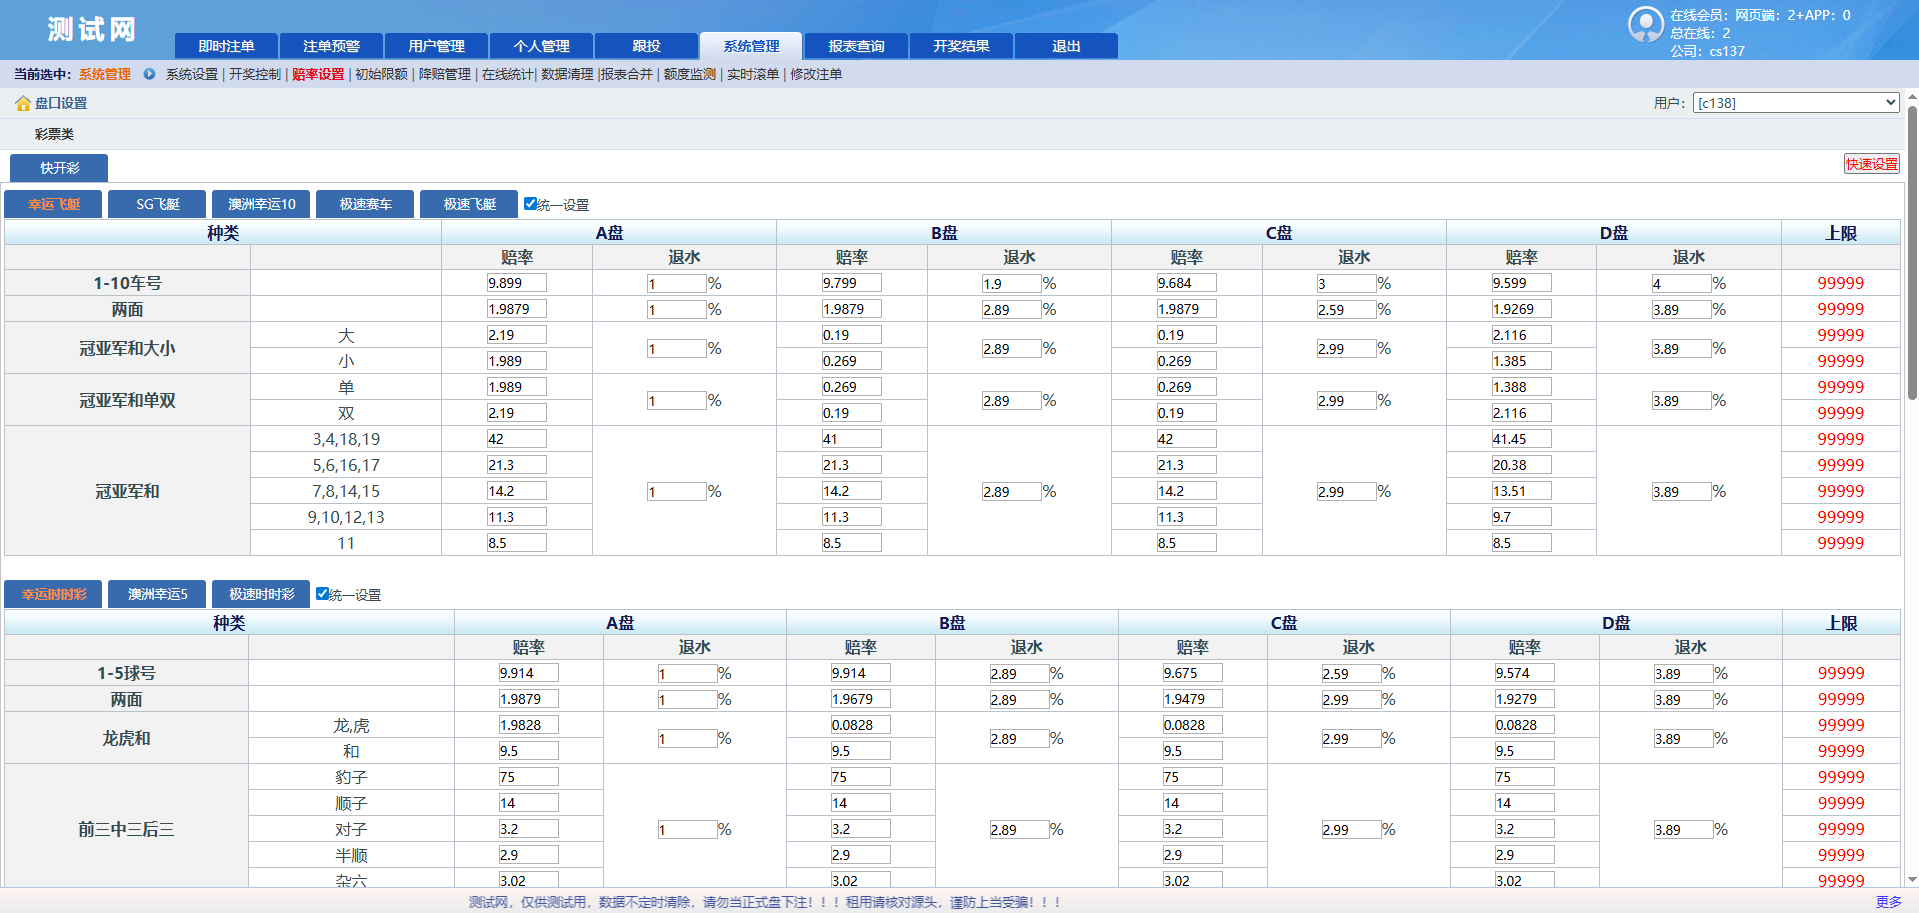
Task: Click the 测试网 site logo
Action: click(x=91, y=30)
